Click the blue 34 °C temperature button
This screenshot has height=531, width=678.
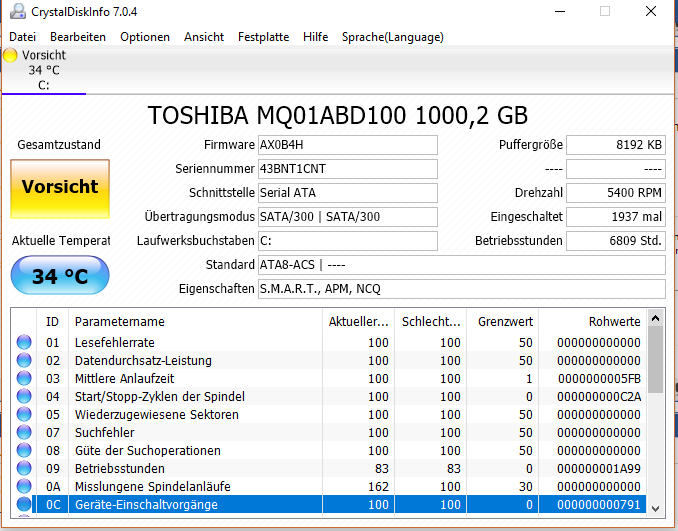pyautogui.click(x=60, y=275)
